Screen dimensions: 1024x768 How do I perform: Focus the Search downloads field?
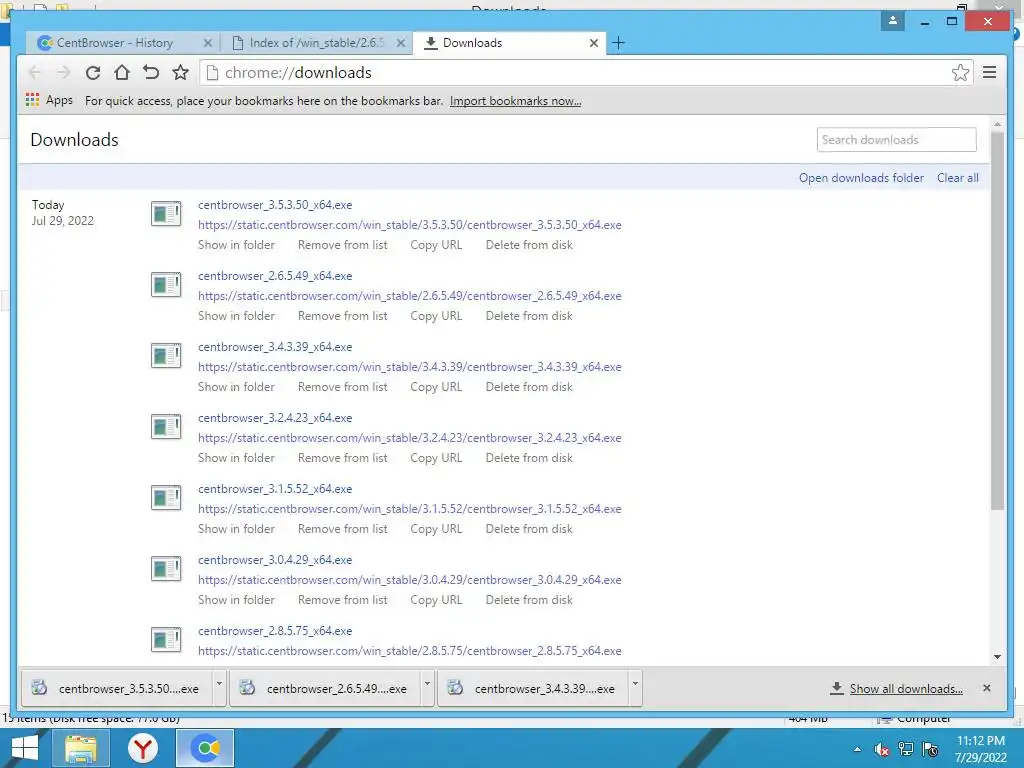click(x=896, y=140)
